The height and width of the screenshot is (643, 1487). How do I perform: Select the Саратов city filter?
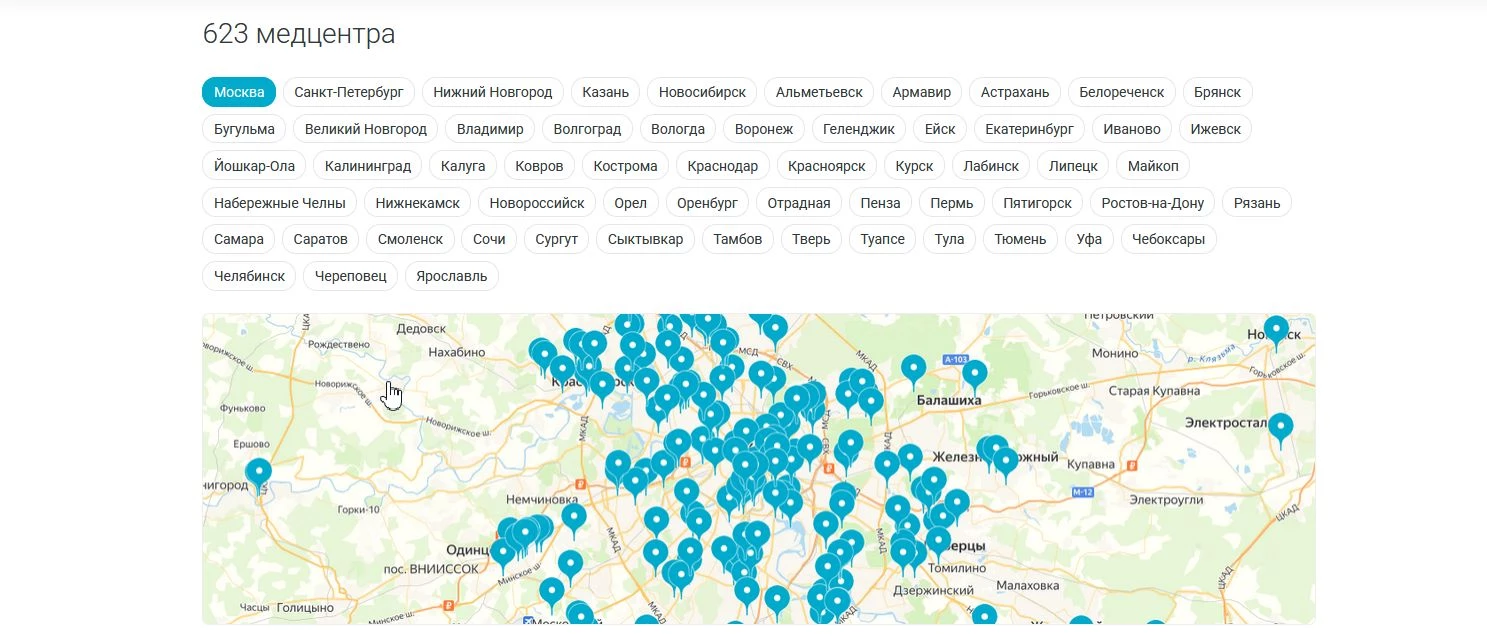(x=321, y=240)
